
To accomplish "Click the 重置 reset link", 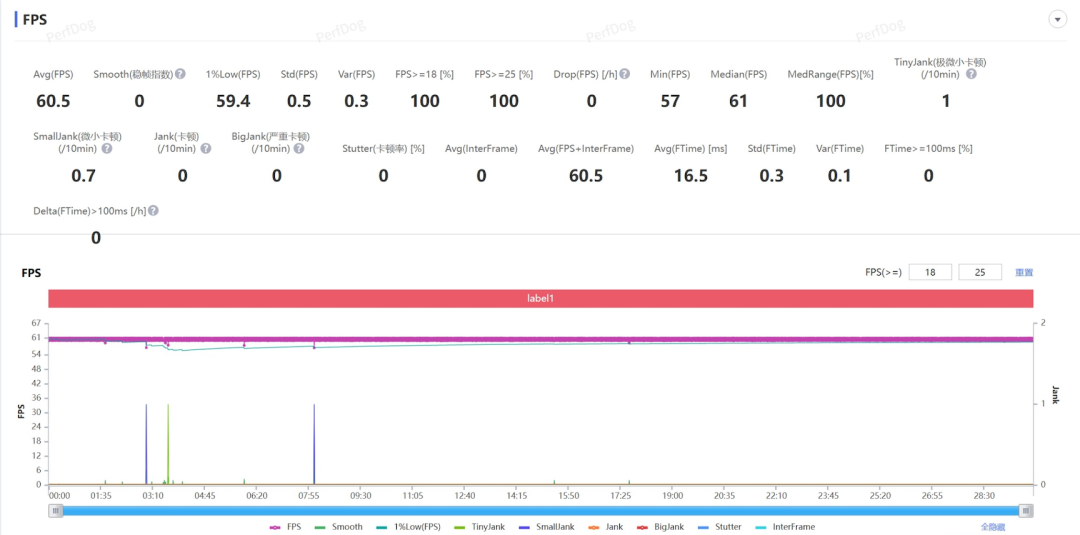I will [x=1024, y=273].
